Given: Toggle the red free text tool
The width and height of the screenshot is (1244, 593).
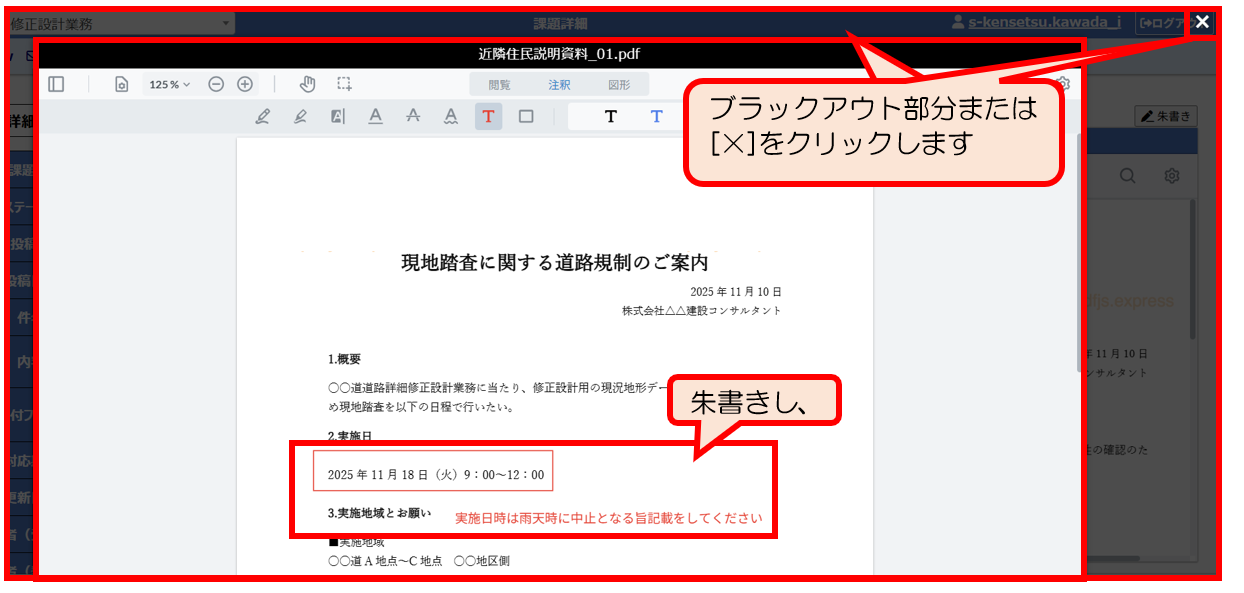Looking at the screenshot, I should (488, 117).
